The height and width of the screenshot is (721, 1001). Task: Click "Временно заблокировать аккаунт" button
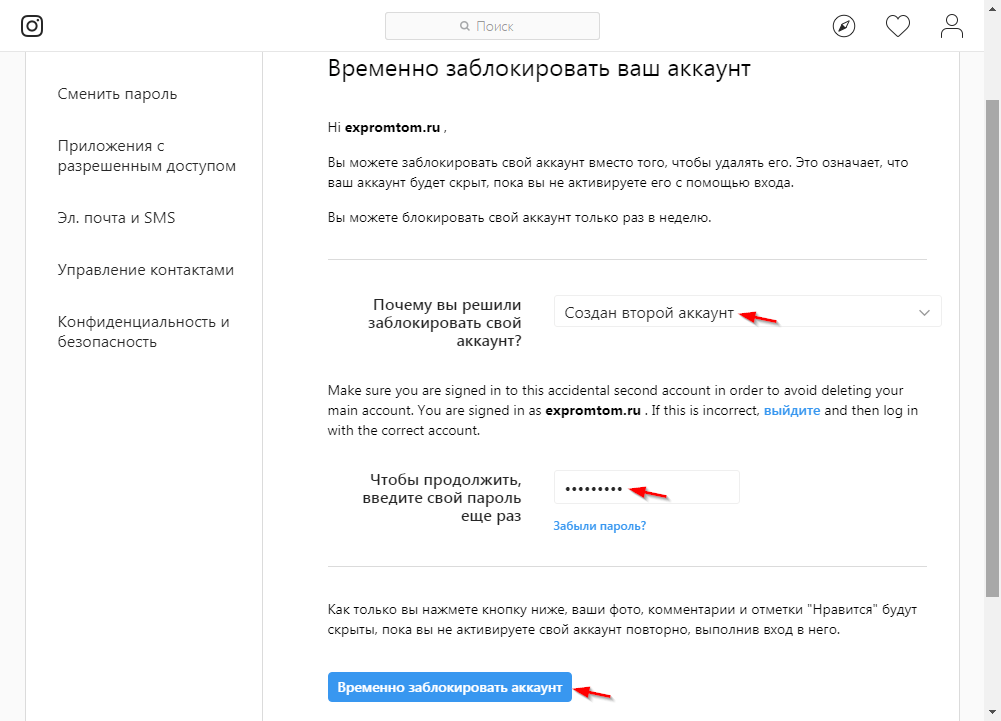[449, 687]
